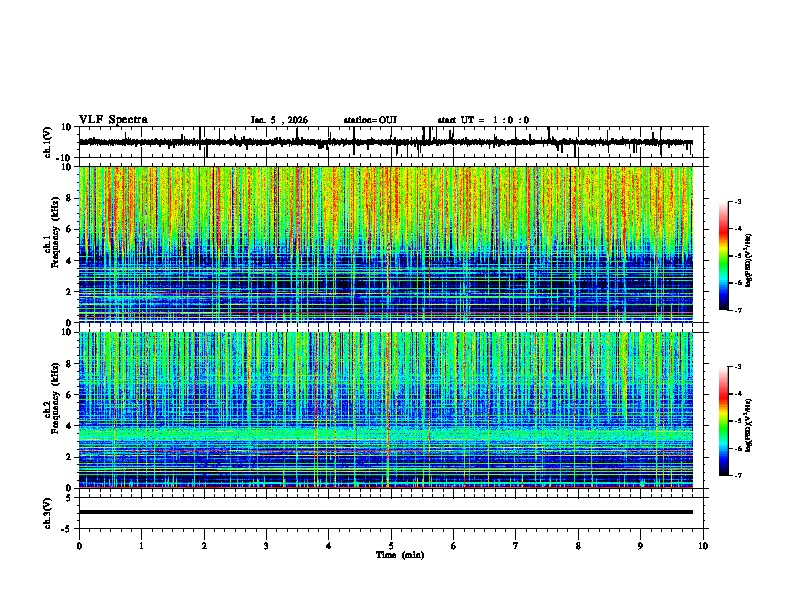
Task: Click the "-3" tick on ch.1 color bar
Action: click(738, 201)
